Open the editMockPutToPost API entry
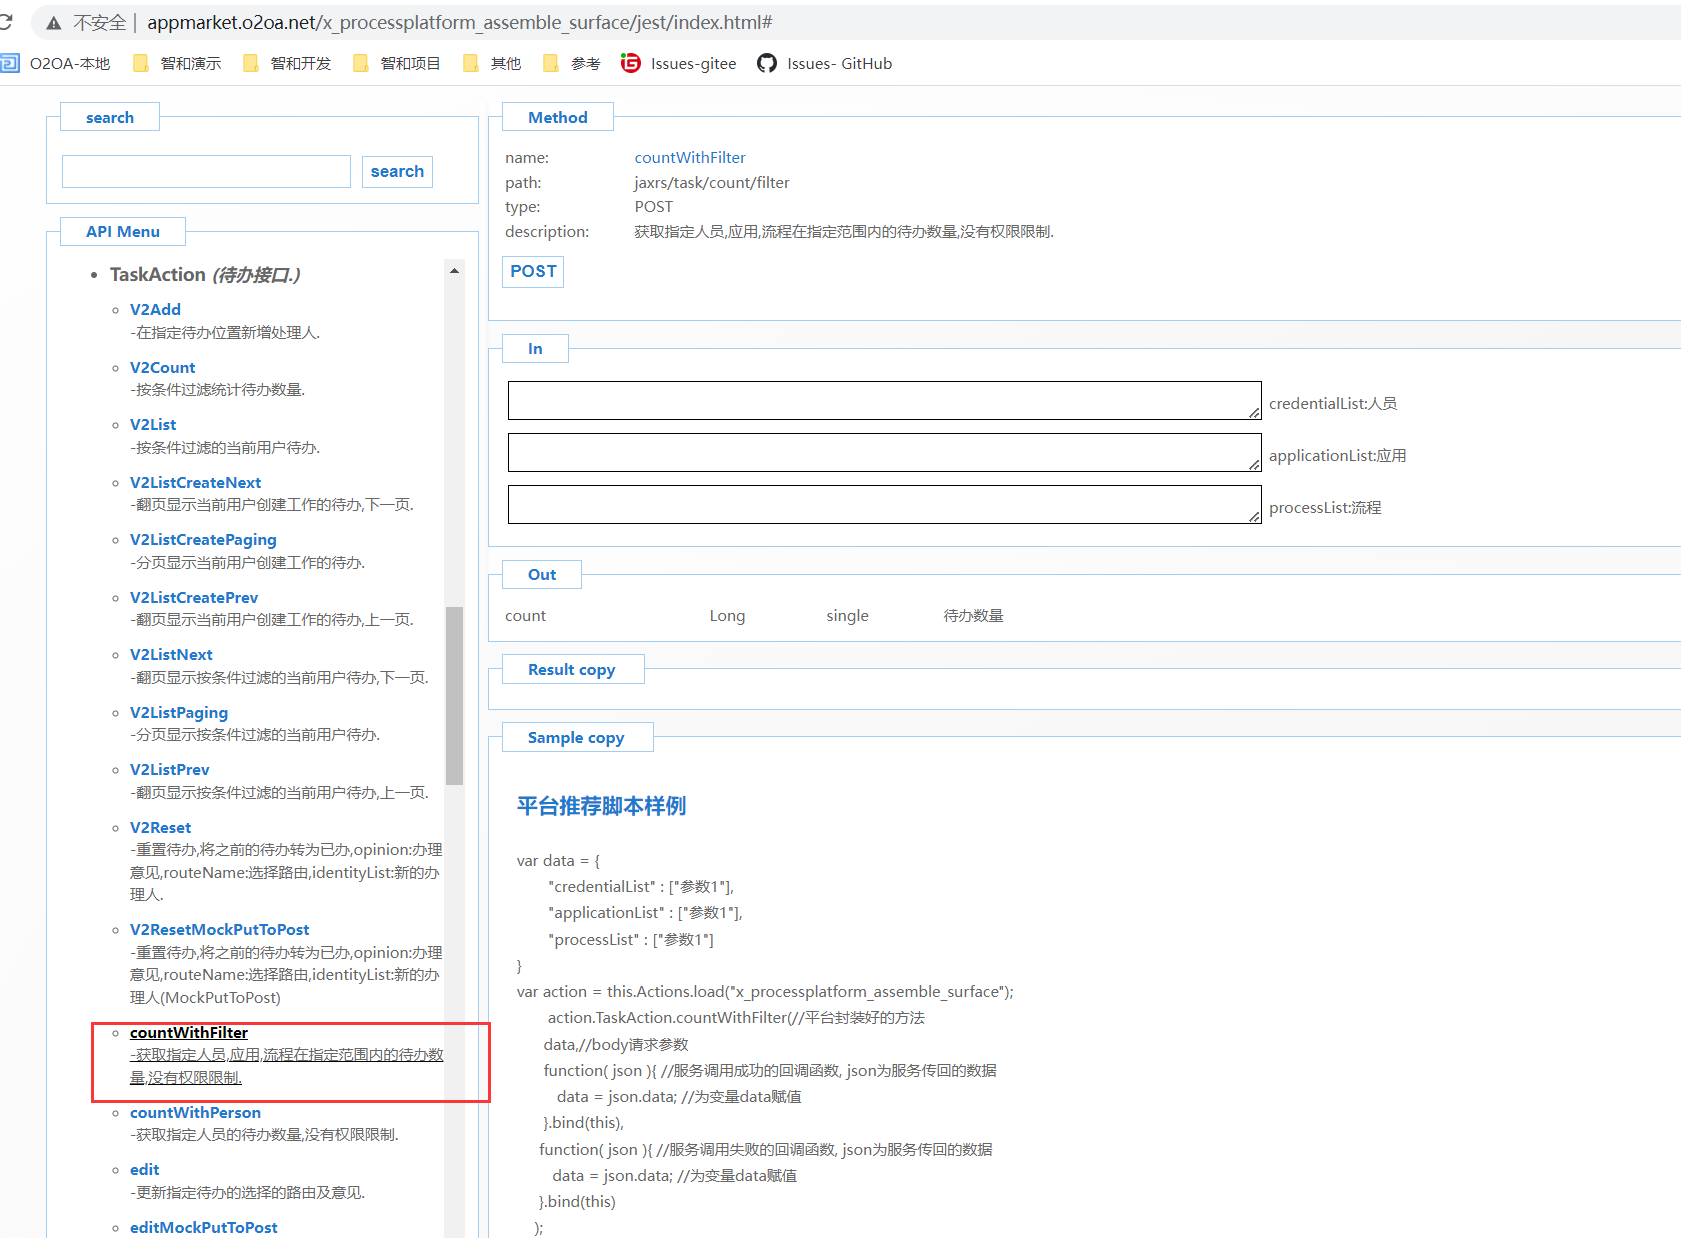Viewport: 1681px width, 1238px height. (x=204, y=1227)
